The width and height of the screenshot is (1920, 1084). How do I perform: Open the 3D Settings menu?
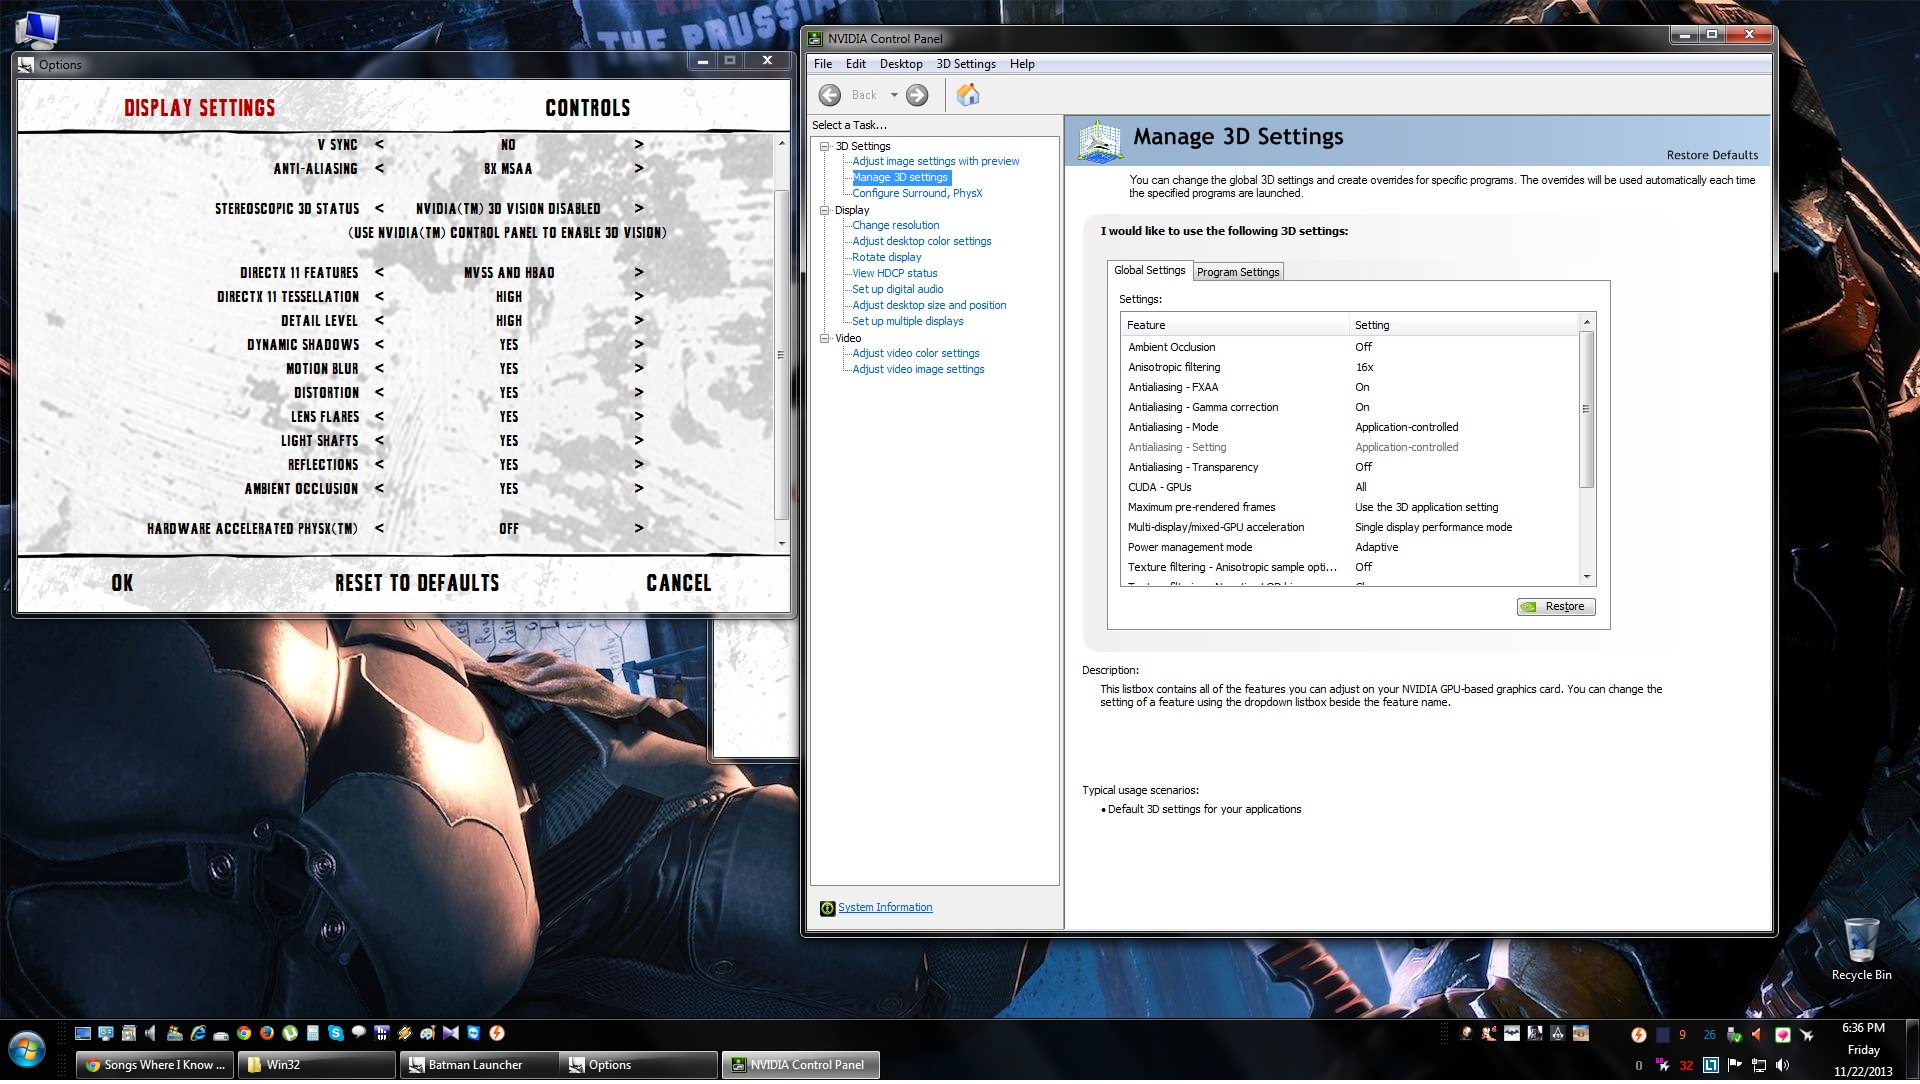(x=965, y=64)
